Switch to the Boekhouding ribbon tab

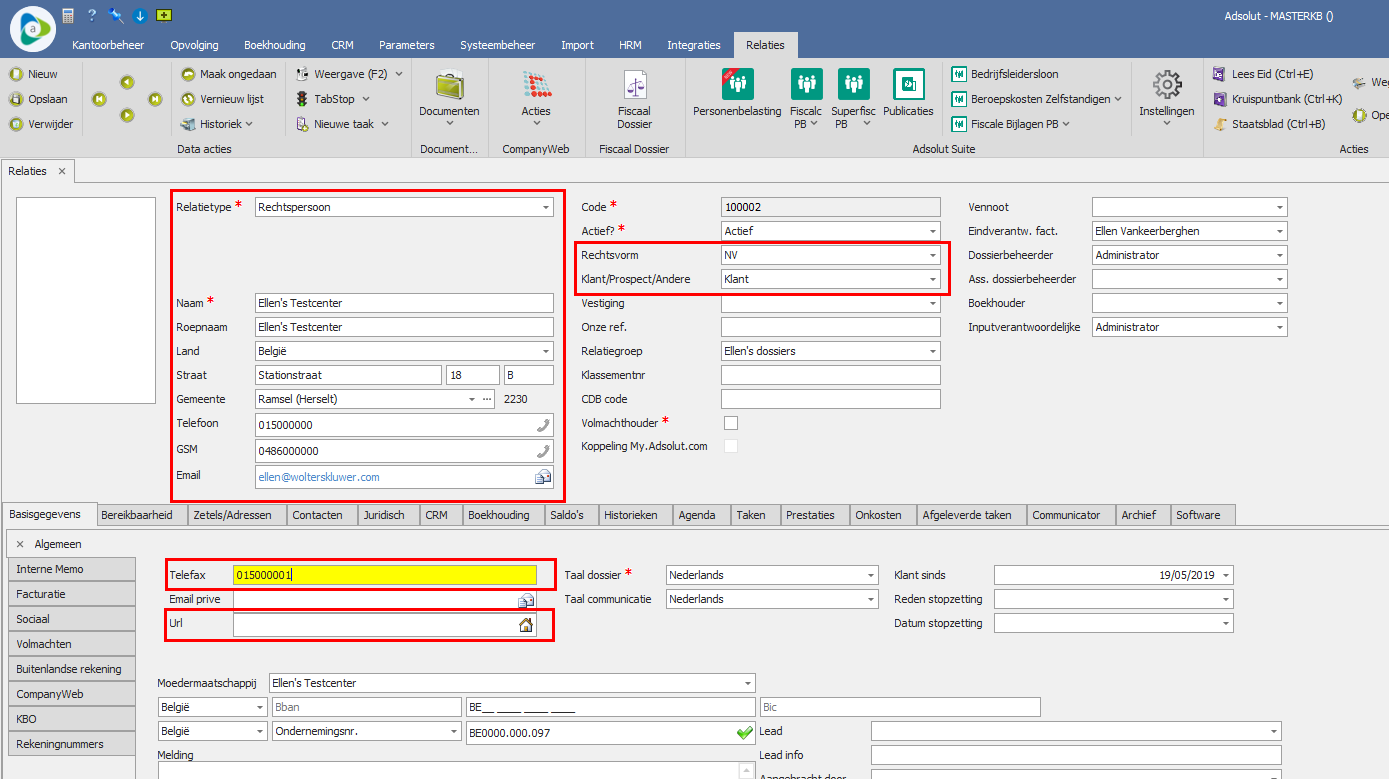pyautogui.click(x=275, y=45)
